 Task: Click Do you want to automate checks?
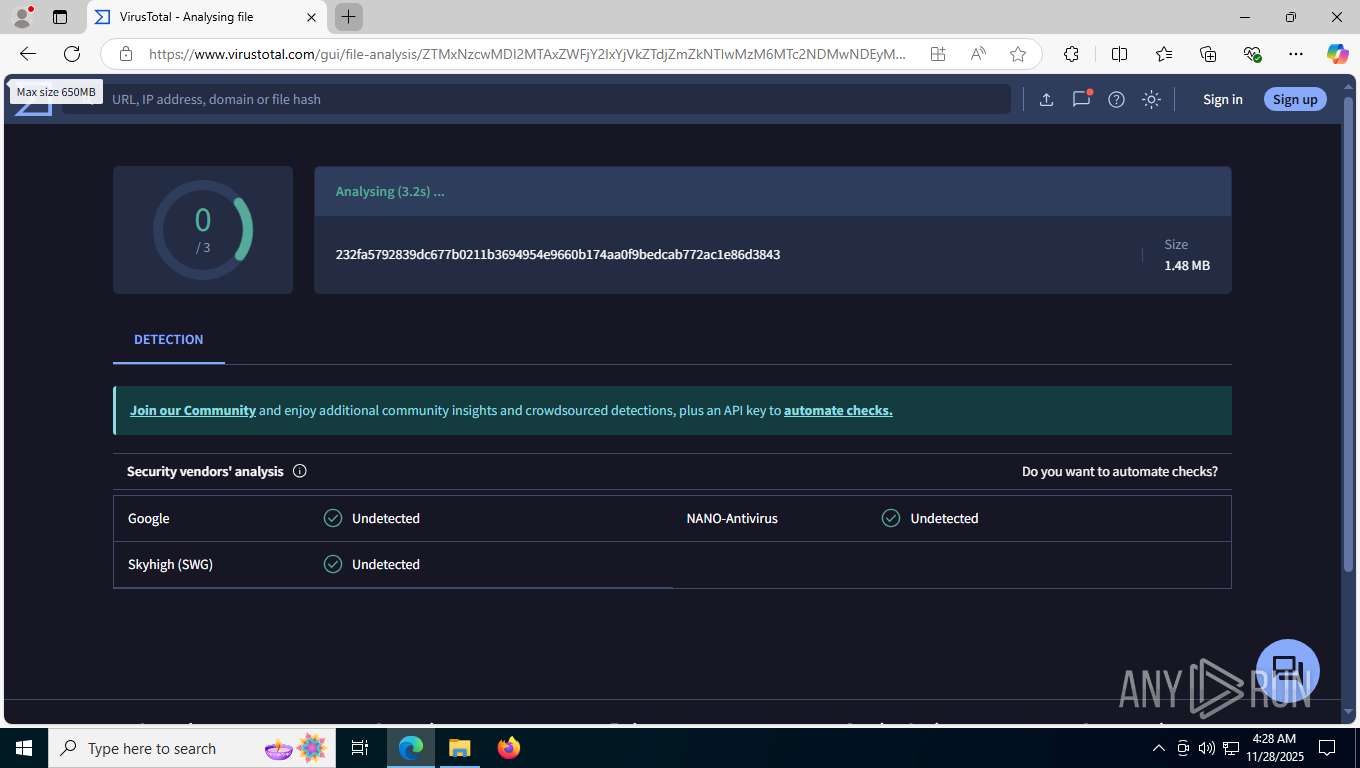pyautogui.click(x=1120, y=471)
